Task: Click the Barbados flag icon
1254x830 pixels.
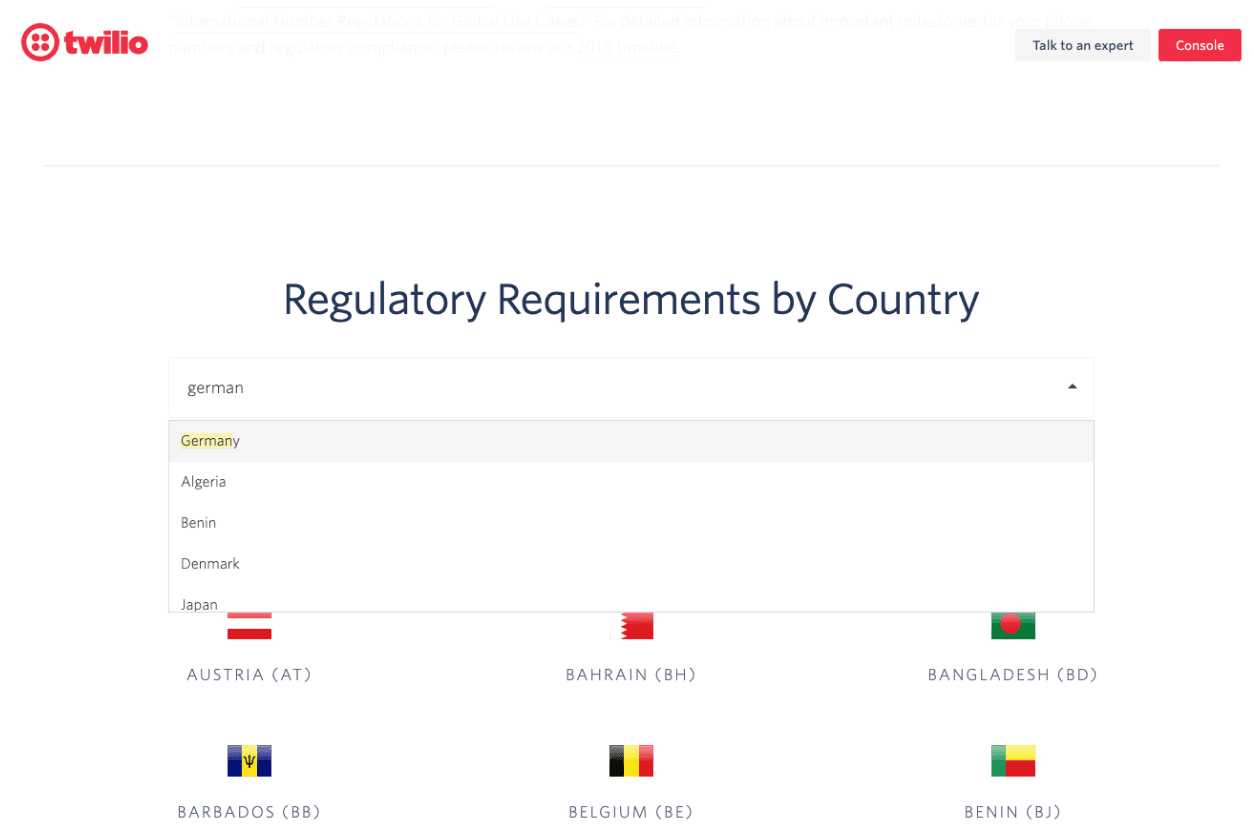Action: (x=249, y=760)
